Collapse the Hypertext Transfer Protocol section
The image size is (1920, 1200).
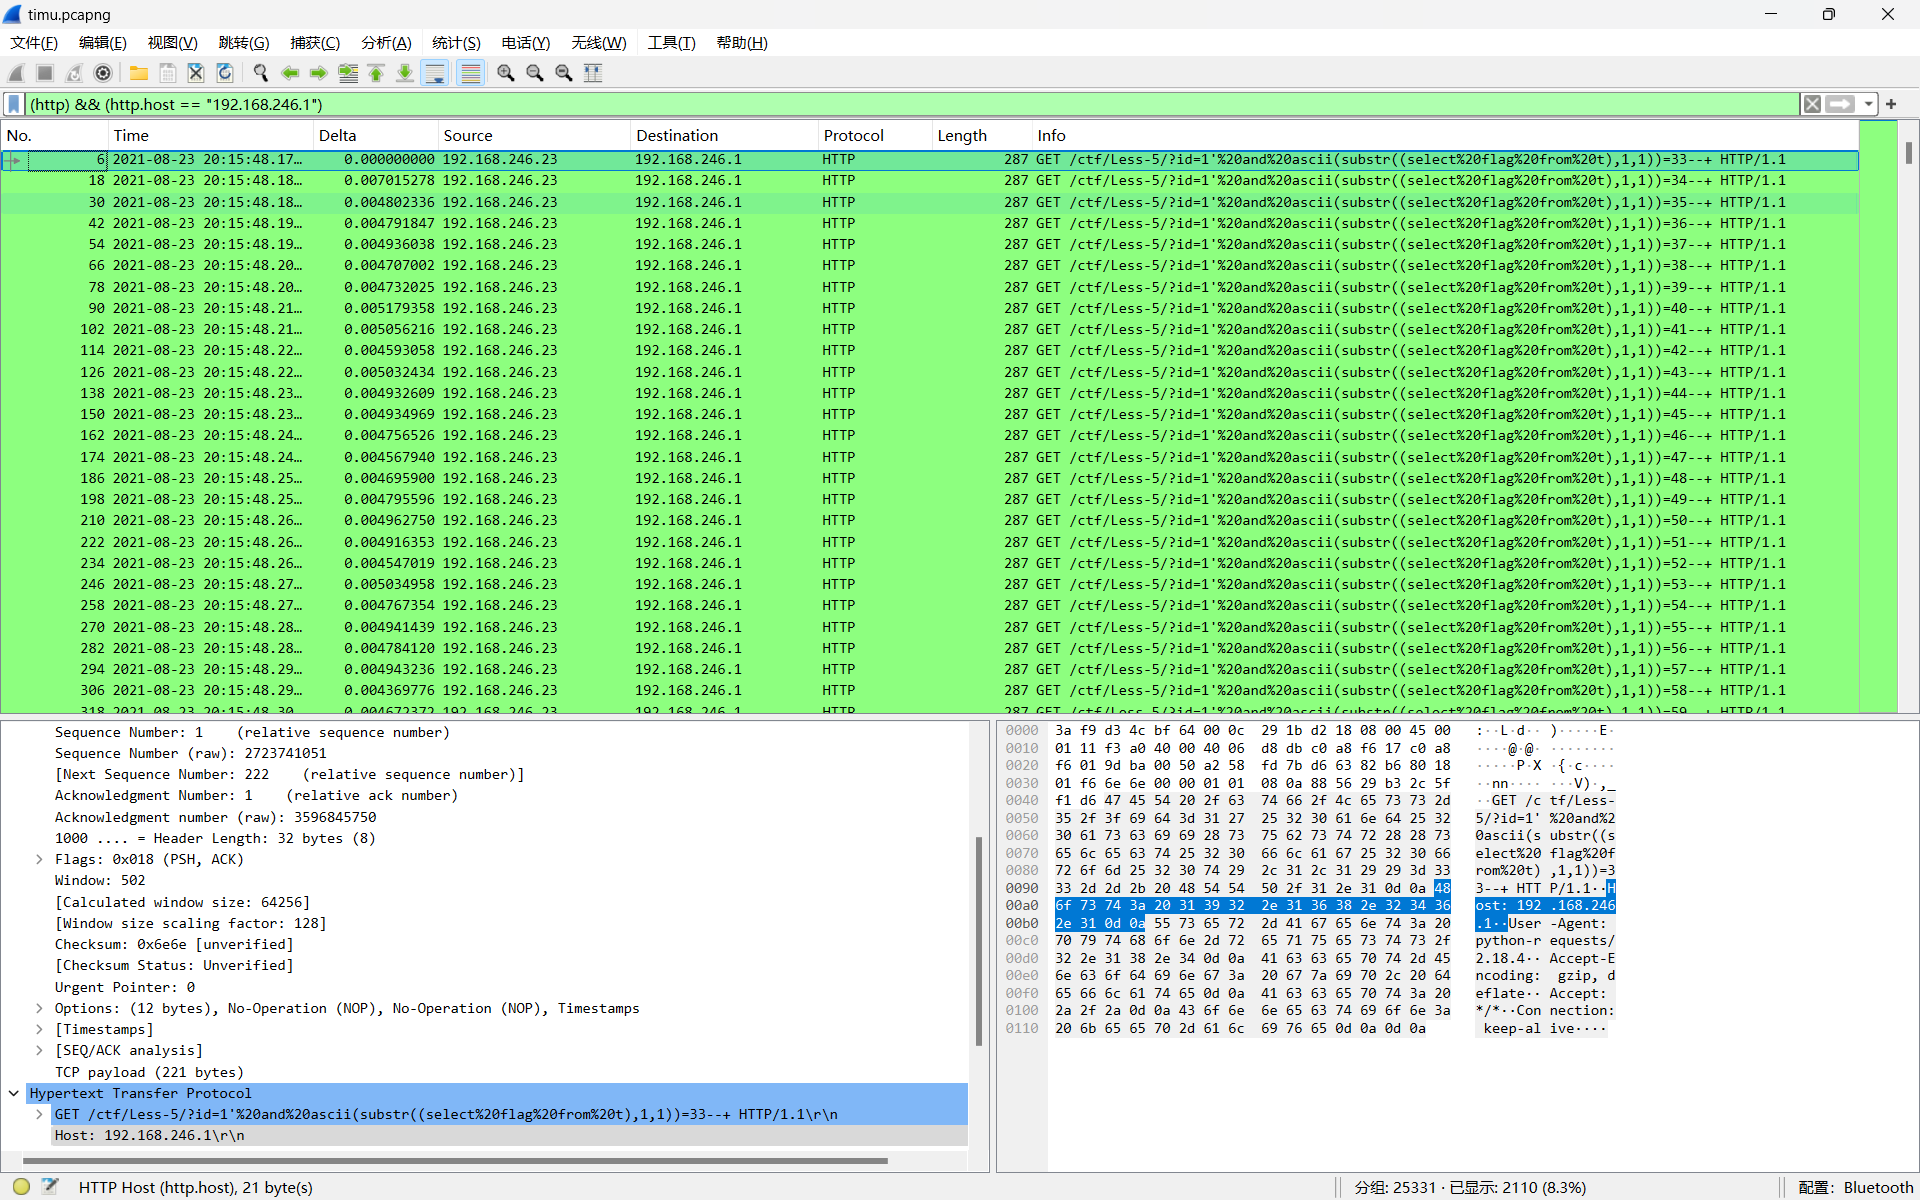coord(13,1093)
